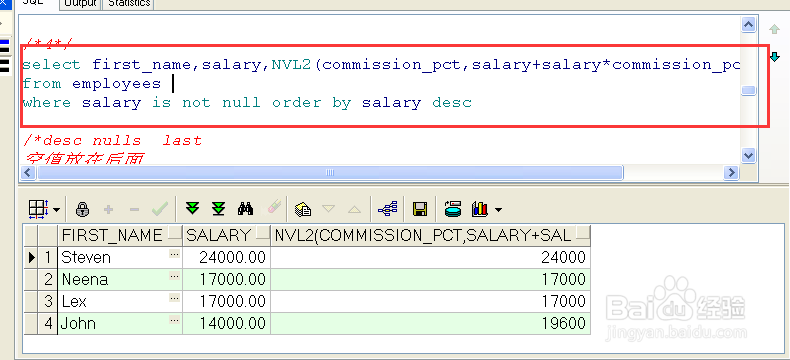Image resolution: width=790 pixels, height=360 pixels.
Task: Select row number 1 header
Action: pos(48,257)
